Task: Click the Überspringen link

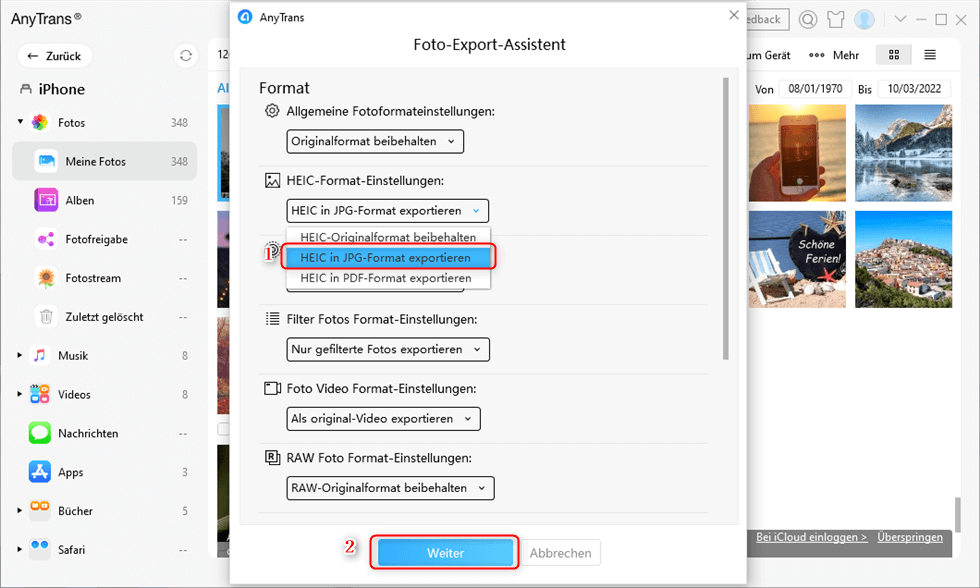Action: click(909, 538)
